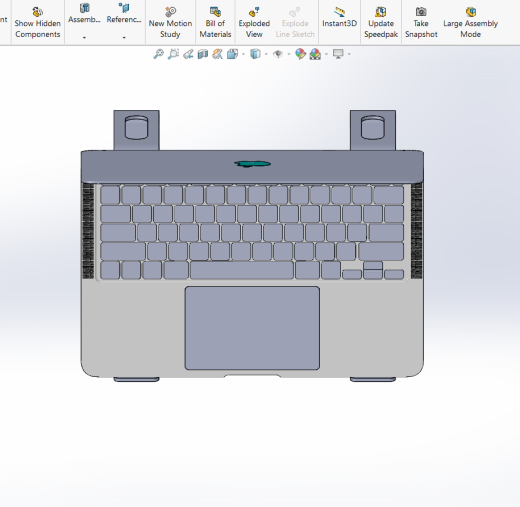Expand View Settings dropdown arrow
This screenshot has width=520, height=507.
349,54
